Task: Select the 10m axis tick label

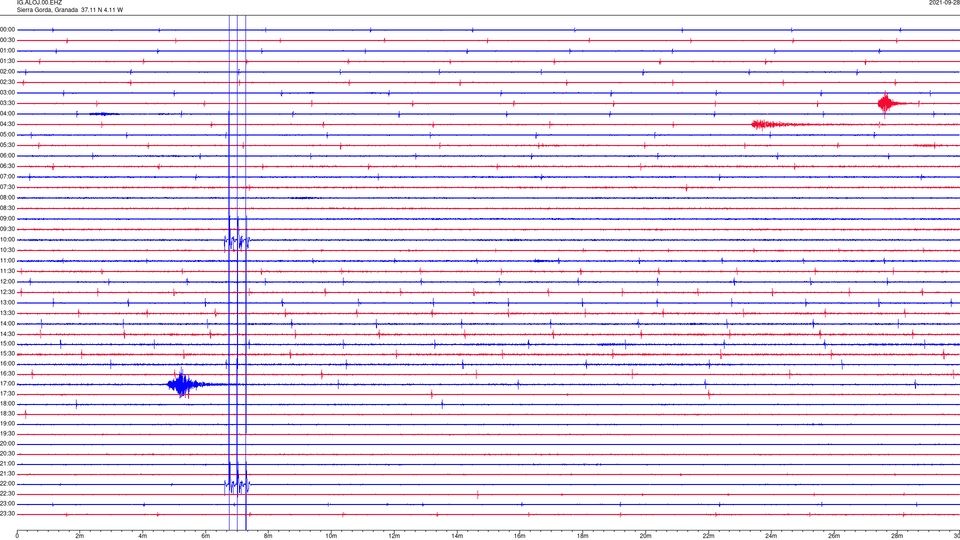Action: [331, 536]
